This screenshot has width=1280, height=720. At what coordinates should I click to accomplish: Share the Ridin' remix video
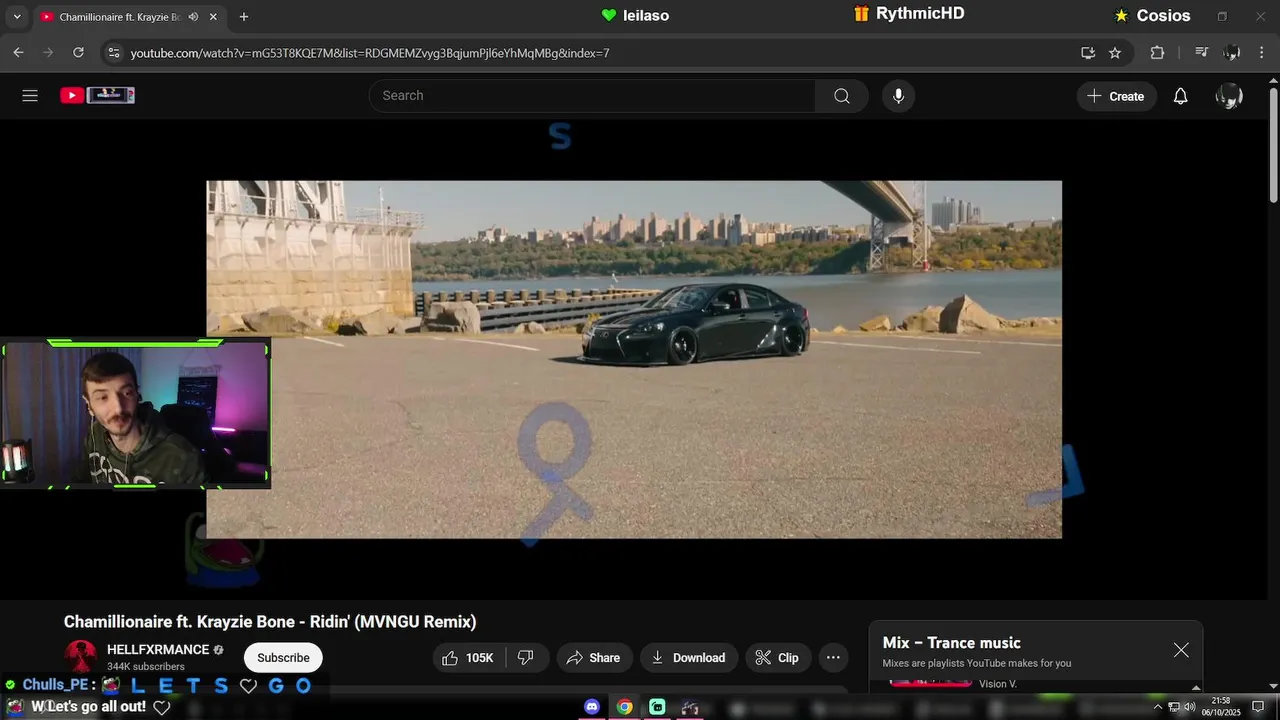(x=593, y=657)
